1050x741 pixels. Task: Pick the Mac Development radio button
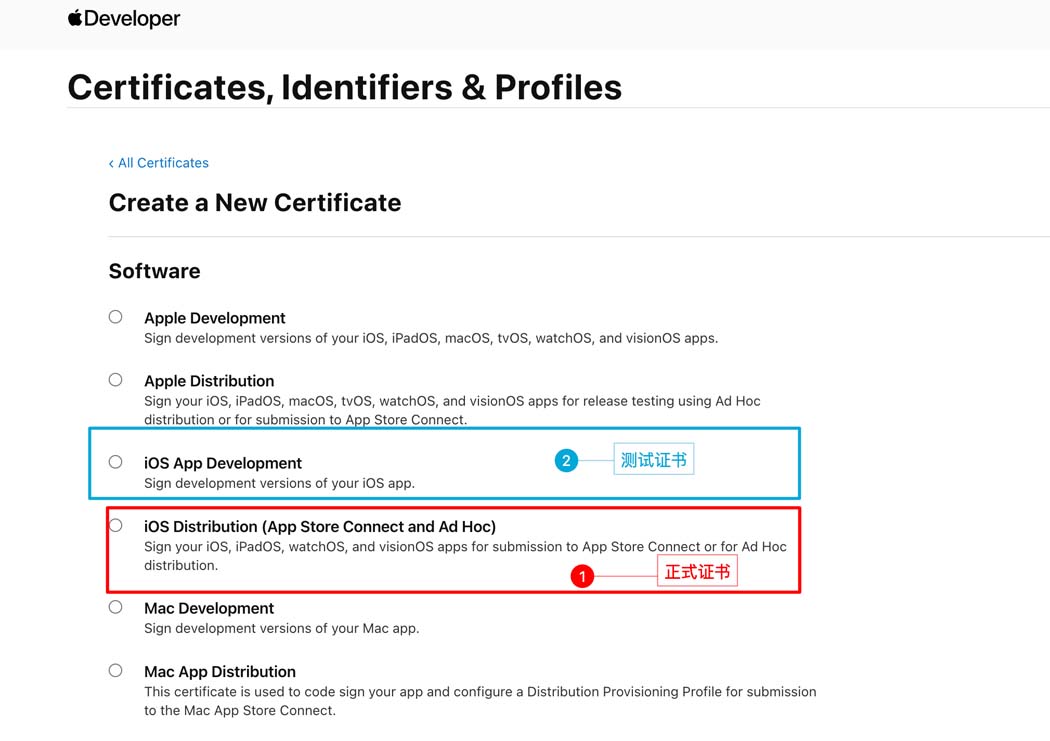tap(116, 607)
